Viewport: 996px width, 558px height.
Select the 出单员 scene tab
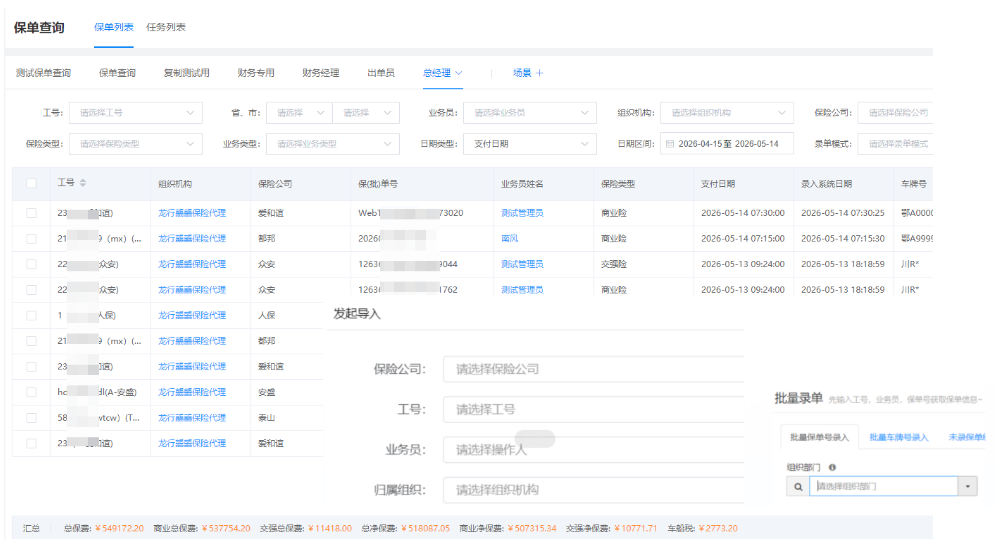[381, 73]
